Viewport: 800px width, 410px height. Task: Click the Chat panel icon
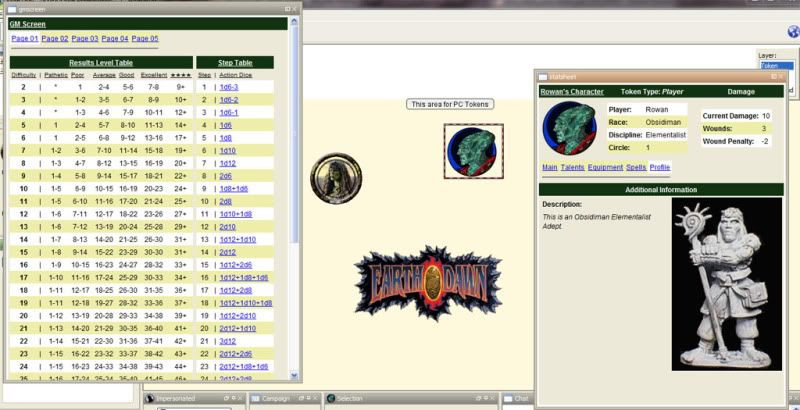[508, 398]
